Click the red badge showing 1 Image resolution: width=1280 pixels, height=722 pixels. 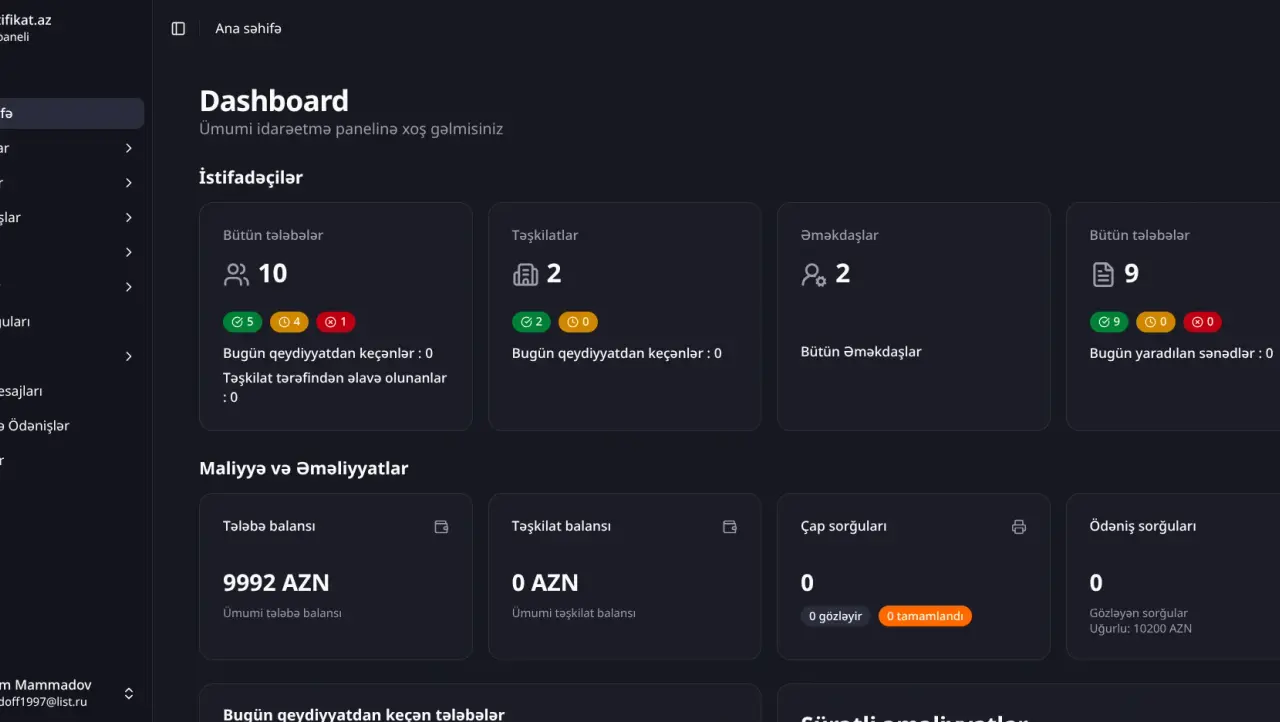click(336, 322)
